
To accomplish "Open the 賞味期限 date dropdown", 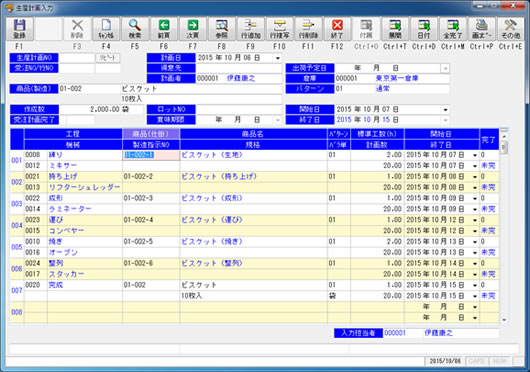I will pos(278,120).
